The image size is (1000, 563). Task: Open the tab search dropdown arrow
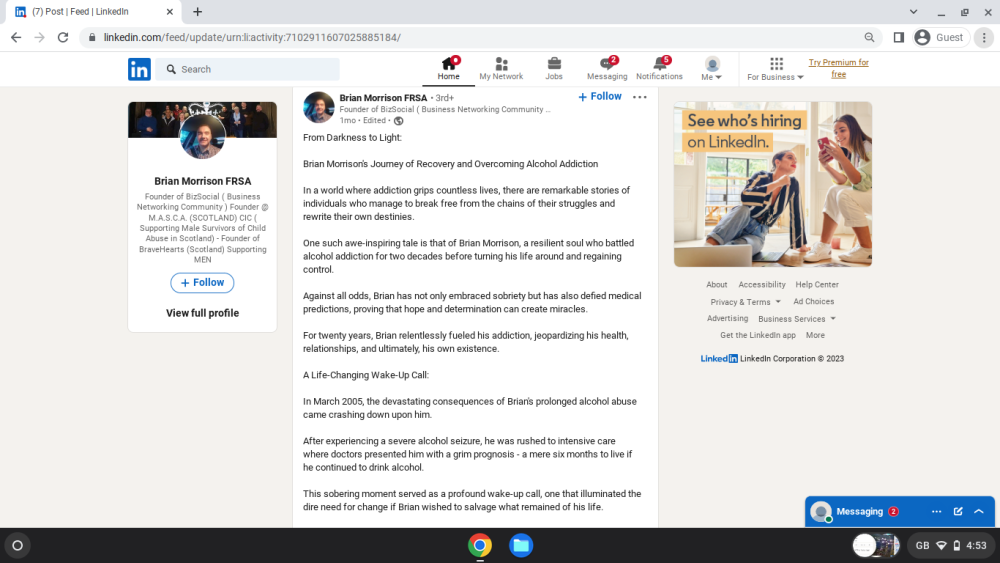coord(913,11)
